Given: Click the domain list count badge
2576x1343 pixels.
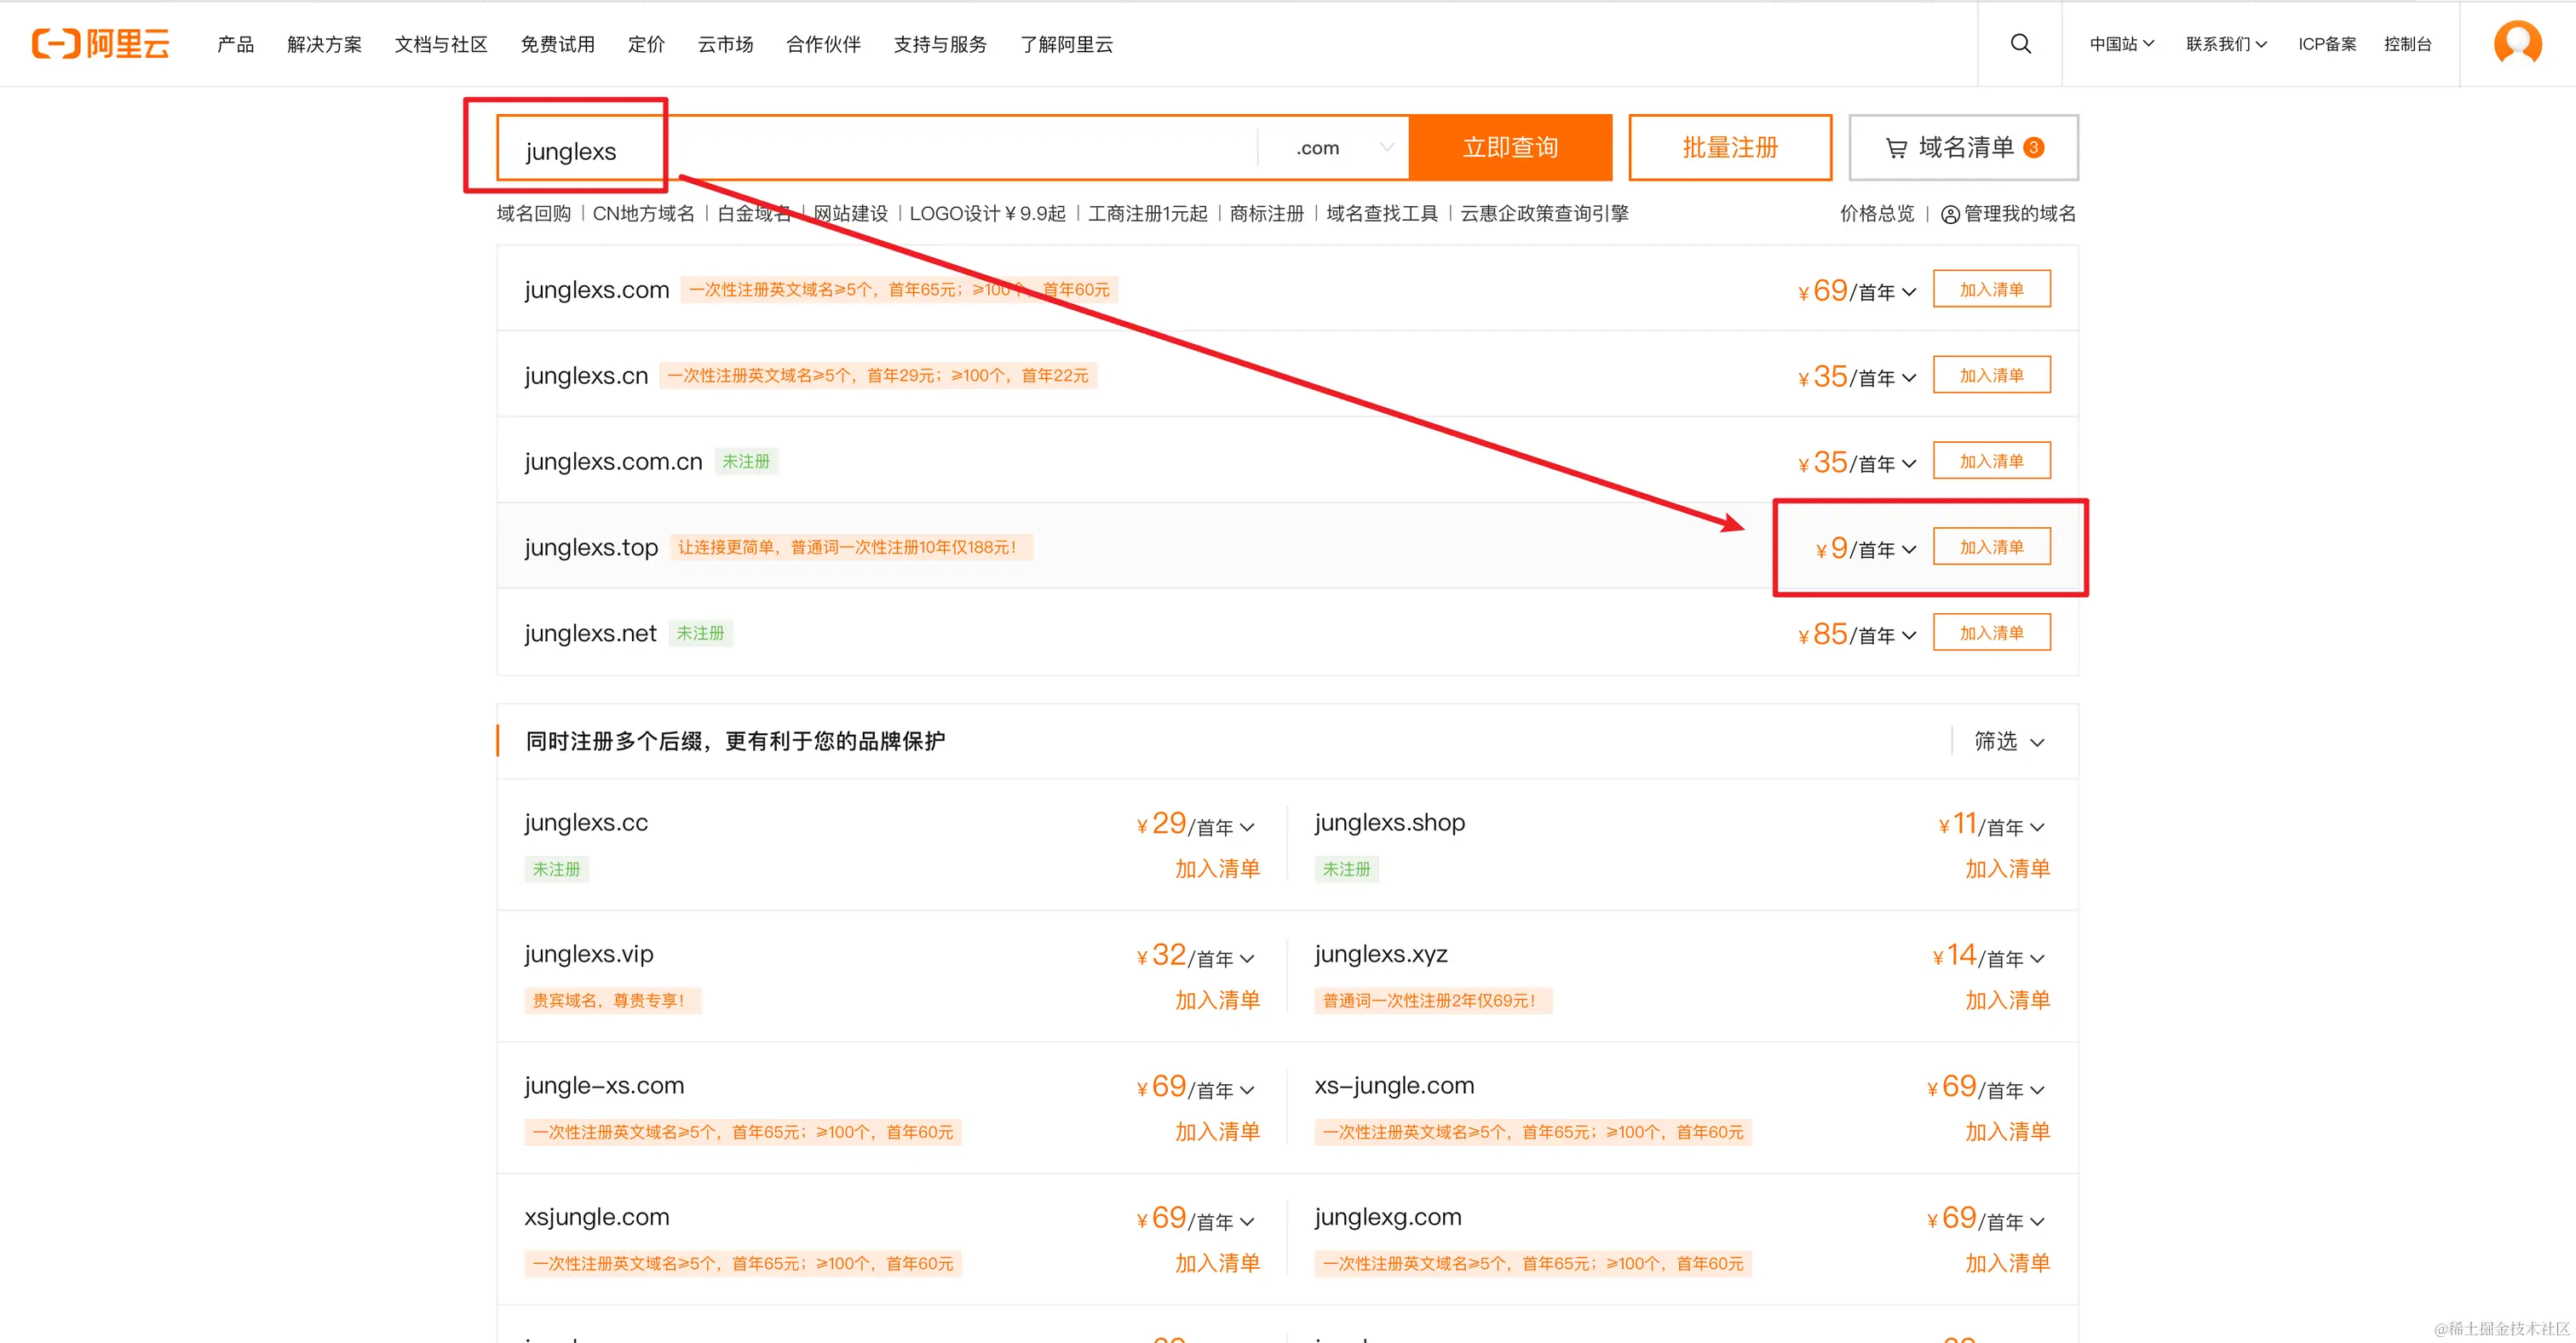Looking at the screenshot, I should tap(2033, 148).
